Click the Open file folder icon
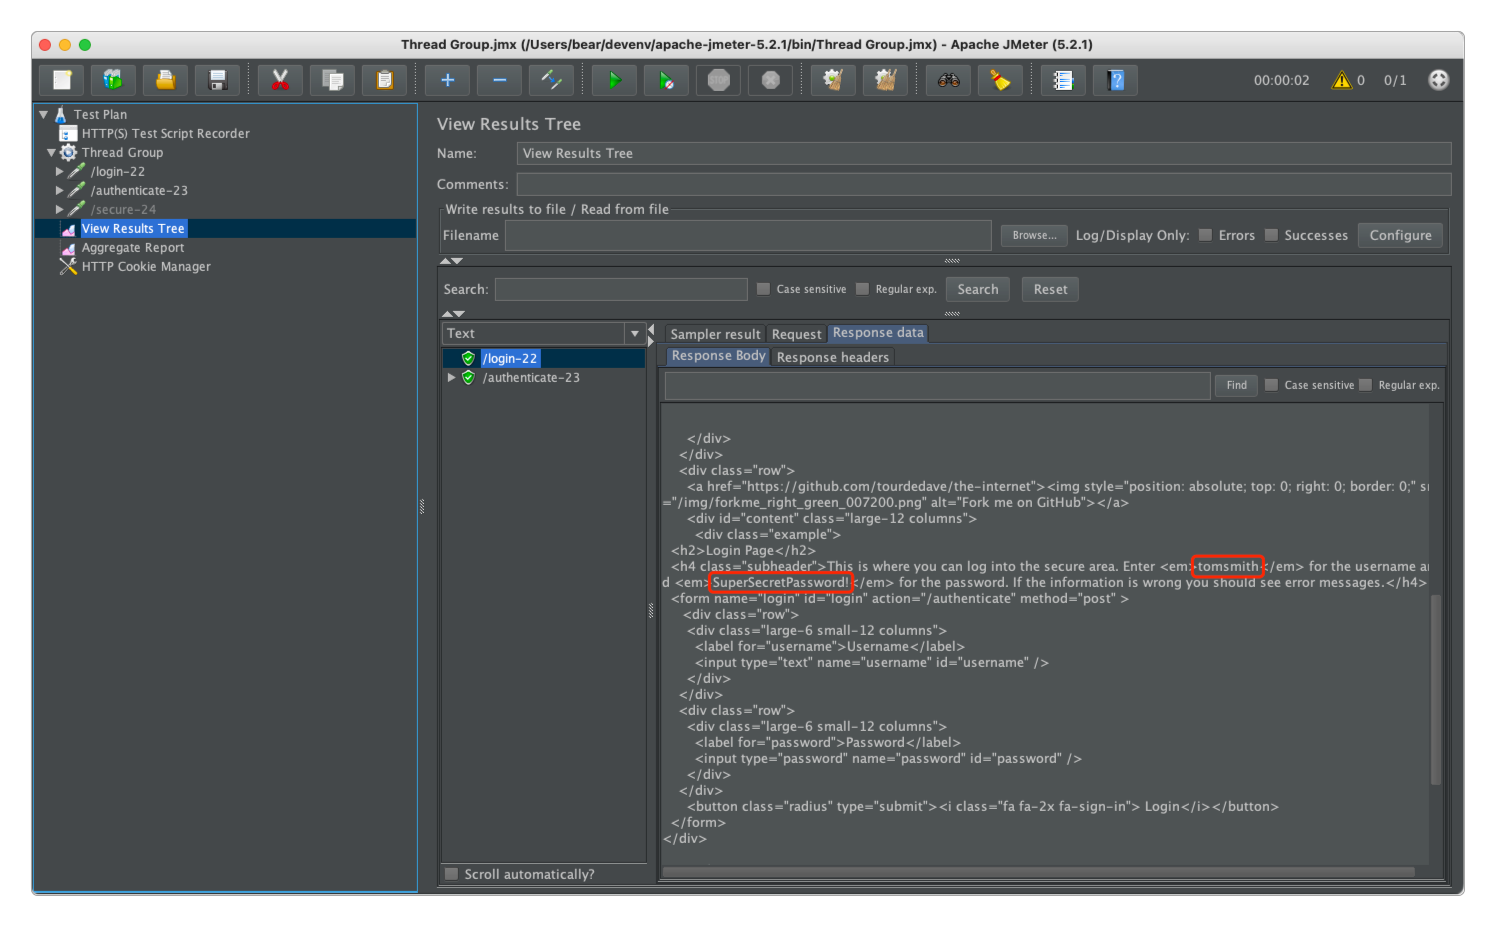The height and width of the screenshot is (926, 1495). pyautogui.click(x=165, y=80)
